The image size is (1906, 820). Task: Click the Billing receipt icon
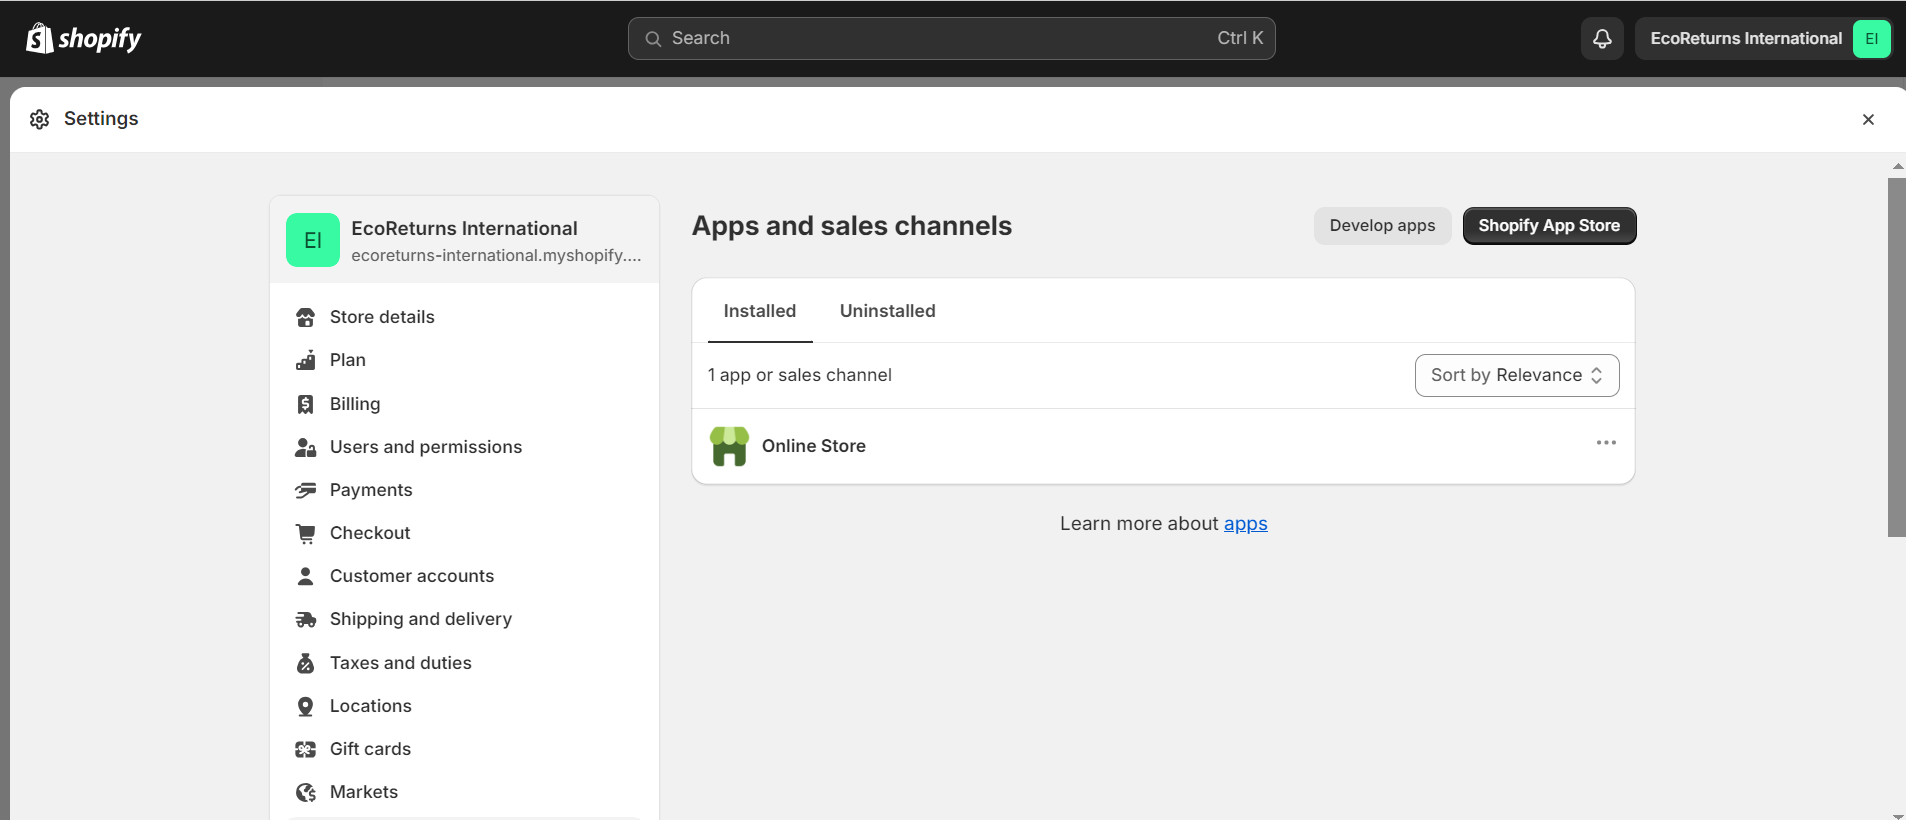[306, 404]
